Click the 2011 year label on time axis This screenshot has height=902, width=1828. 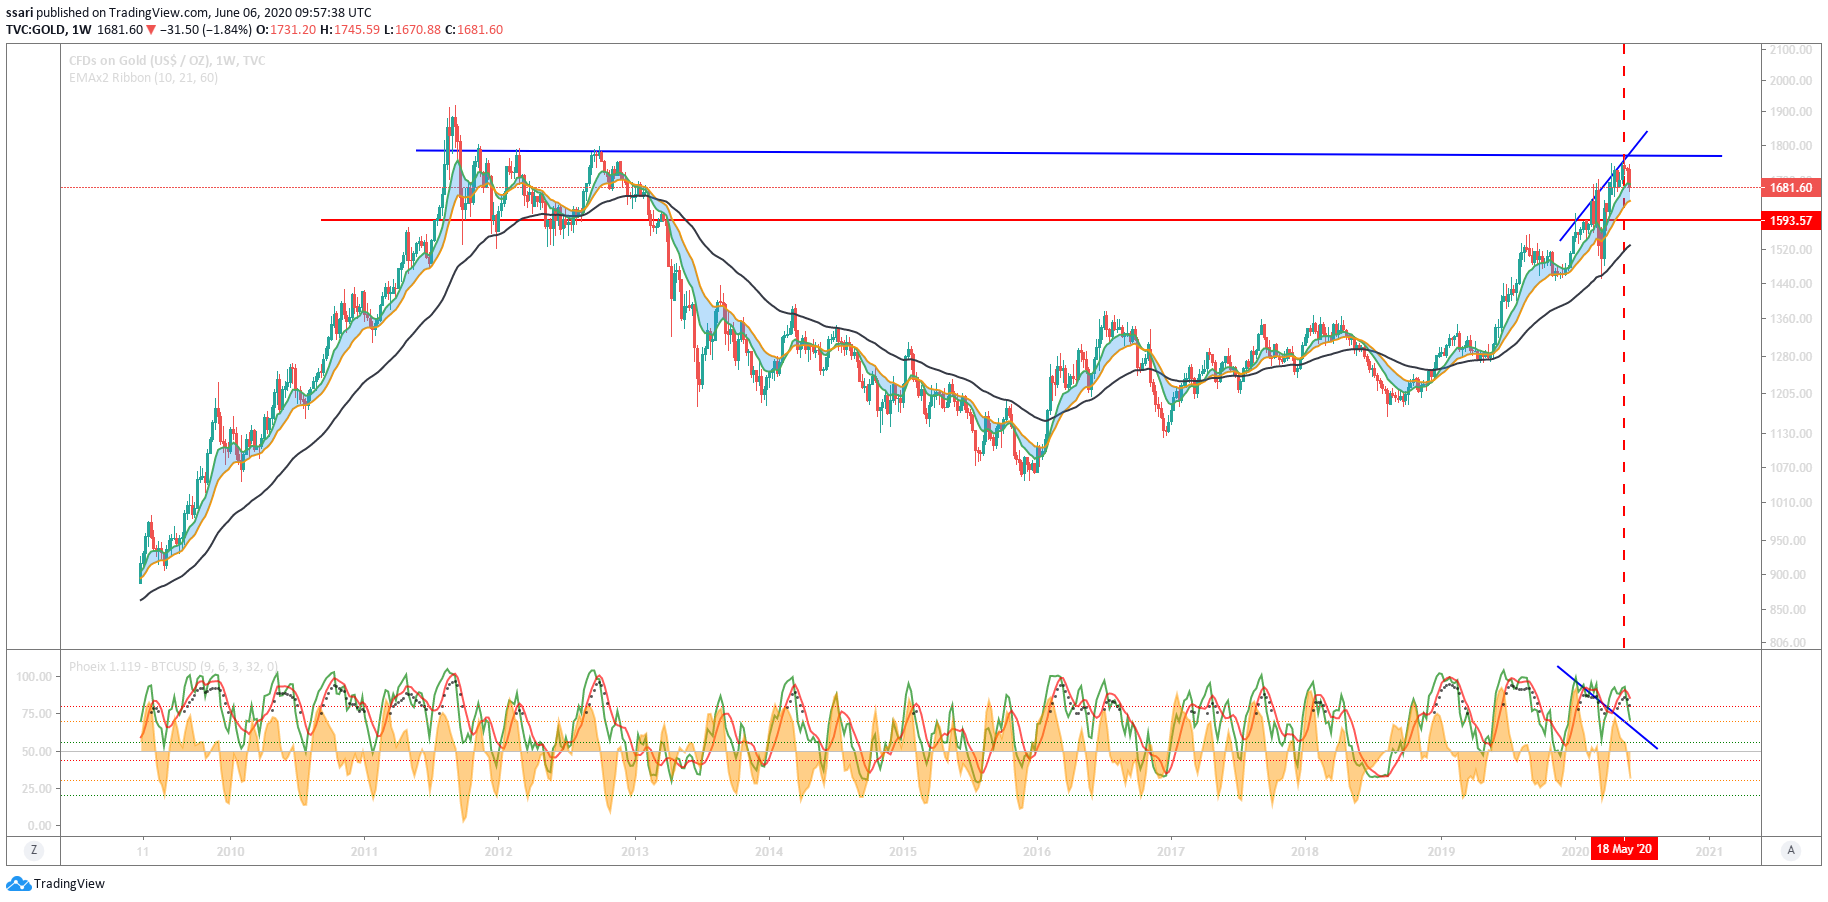pos(364,852)
